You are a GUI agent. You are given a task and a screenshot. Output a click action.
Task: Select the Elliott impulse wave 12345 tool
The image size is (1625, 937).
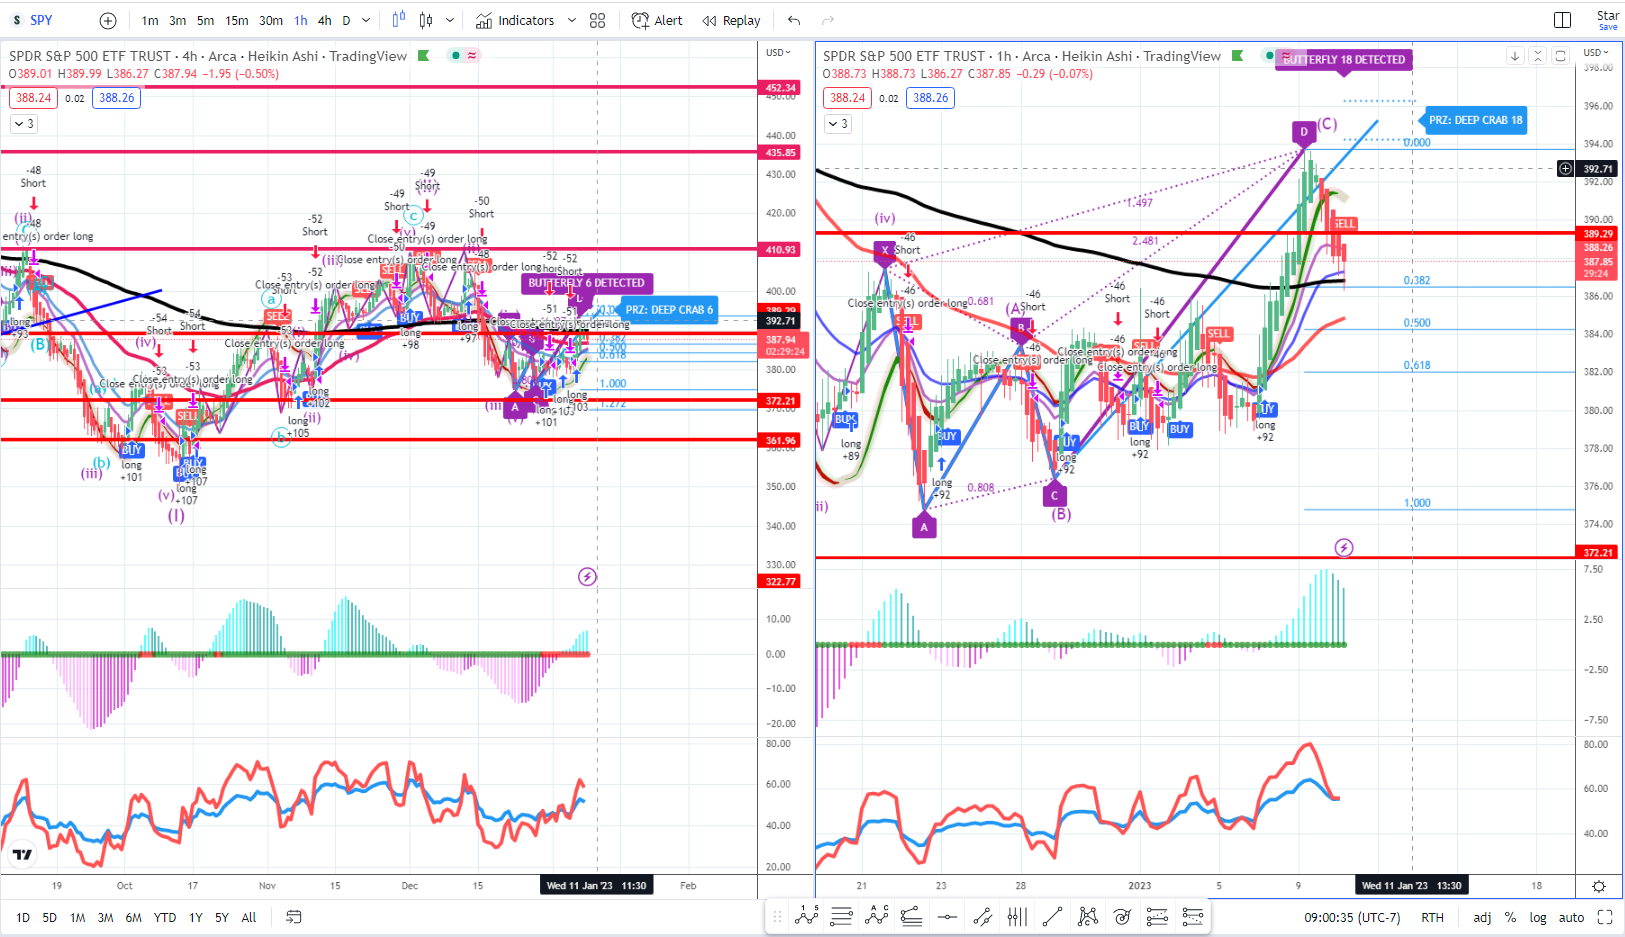click(x=807, y=916)
